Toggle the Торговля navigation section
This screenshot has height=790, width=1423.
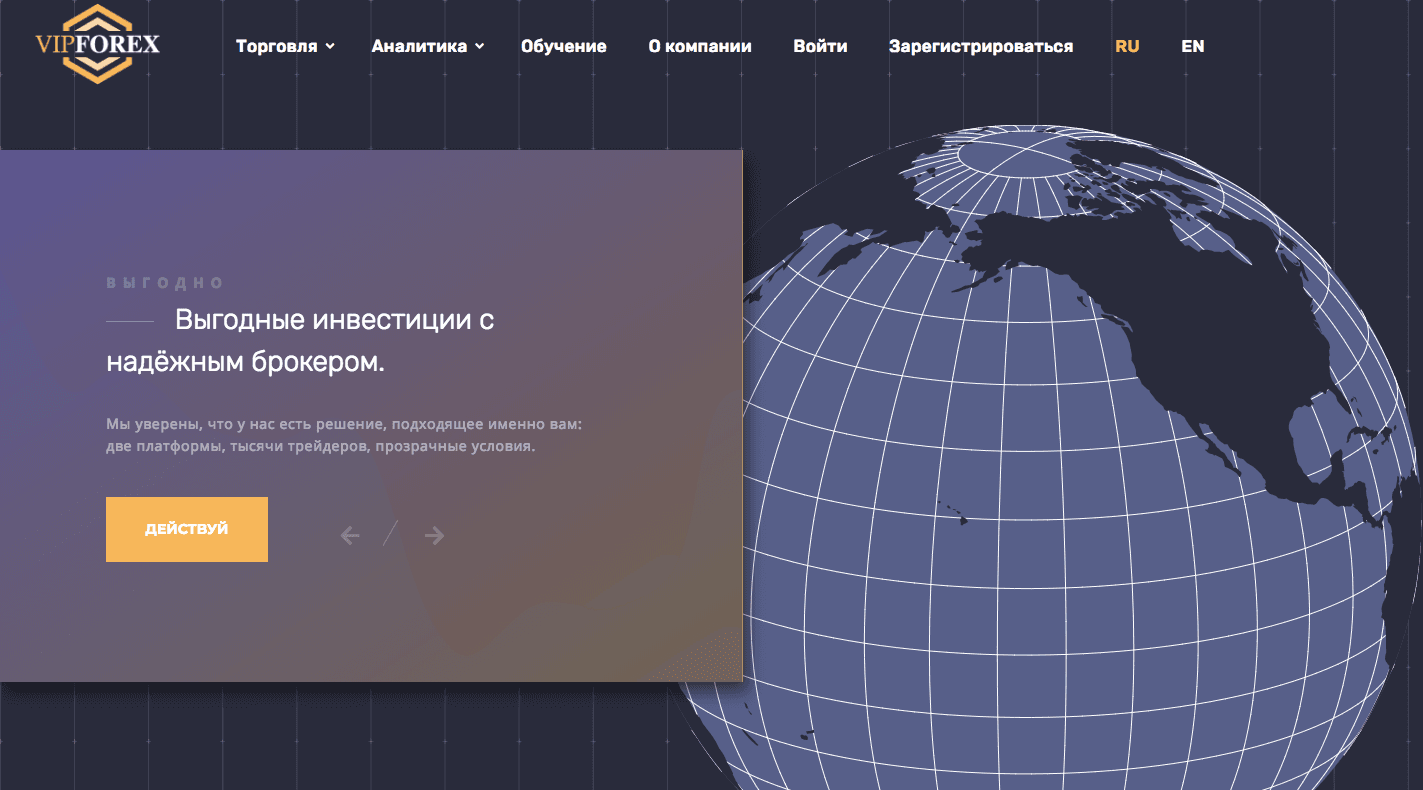(276, 46)
